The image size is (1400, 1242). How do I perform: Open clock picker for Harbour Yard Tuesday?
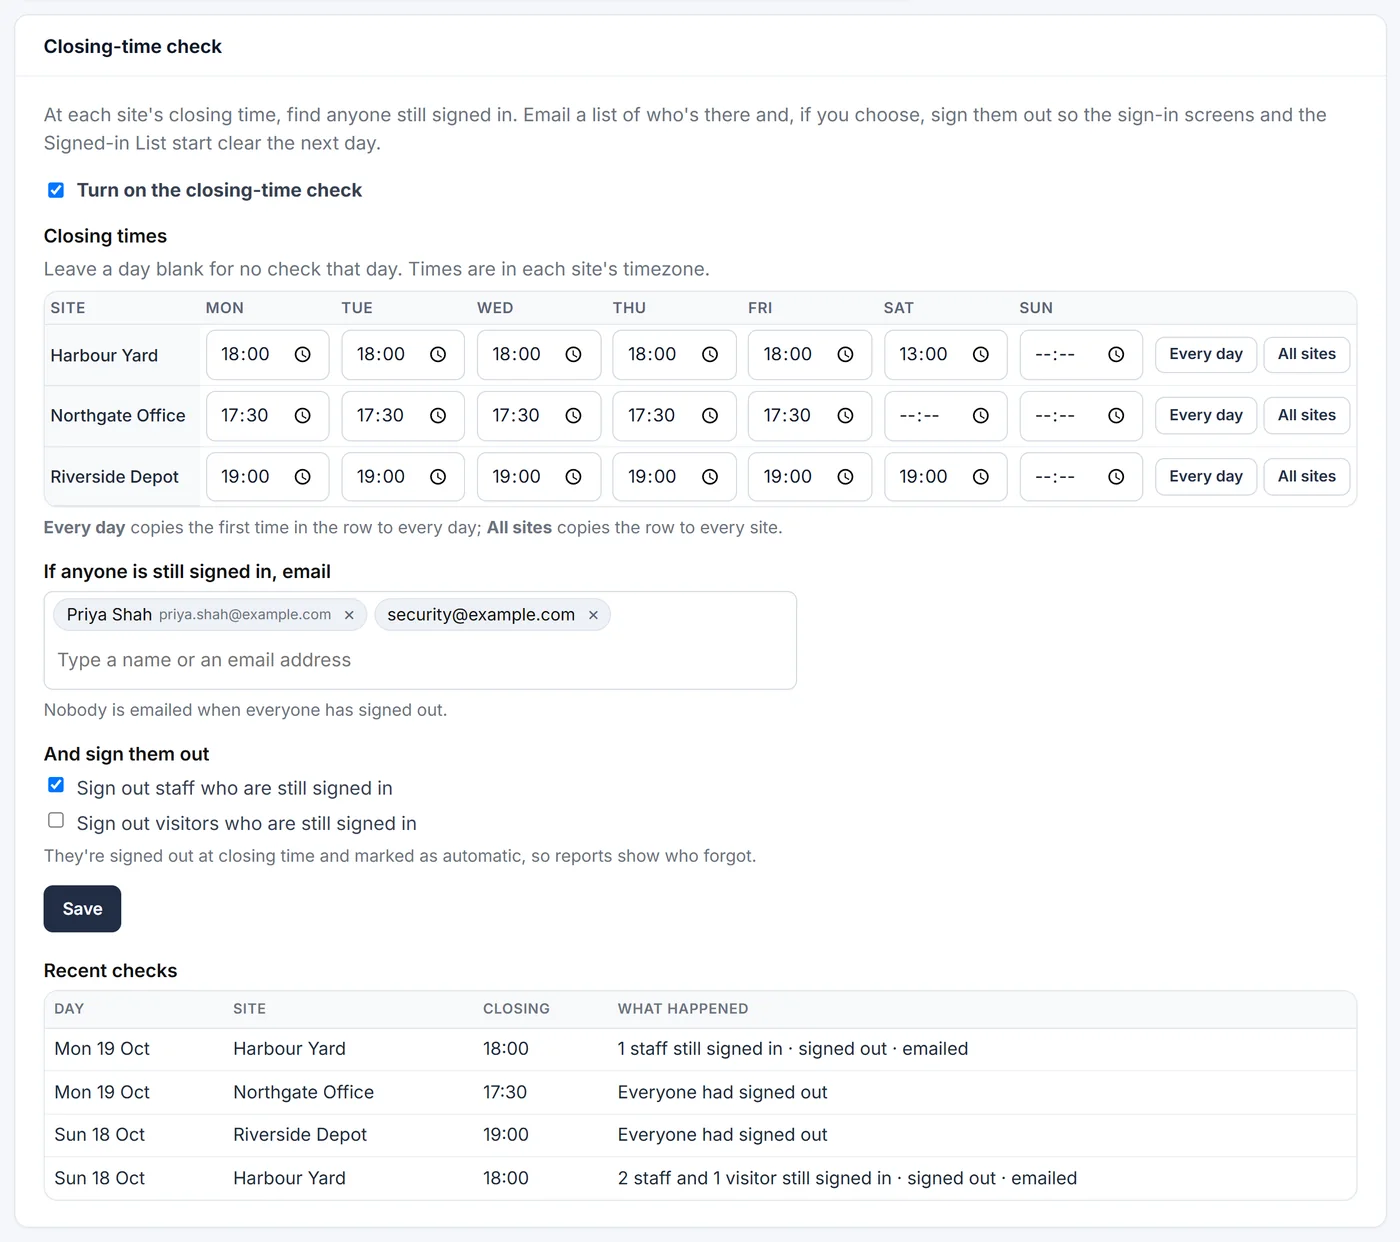[x=438, y=355]
